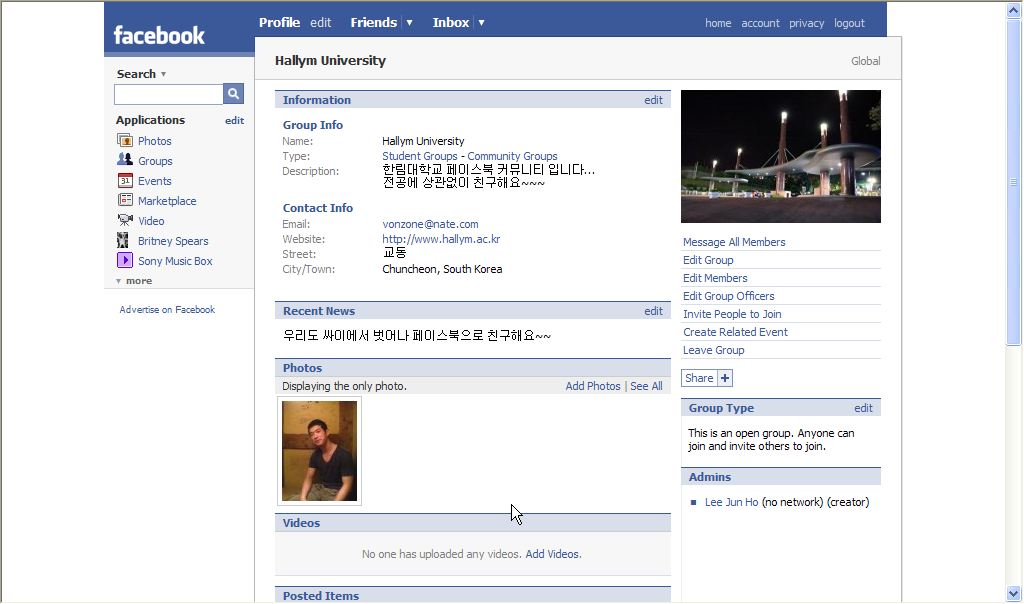Open Student Groups type link
Viewport: 1024px width, 604px height.
(x=420, y=156)
